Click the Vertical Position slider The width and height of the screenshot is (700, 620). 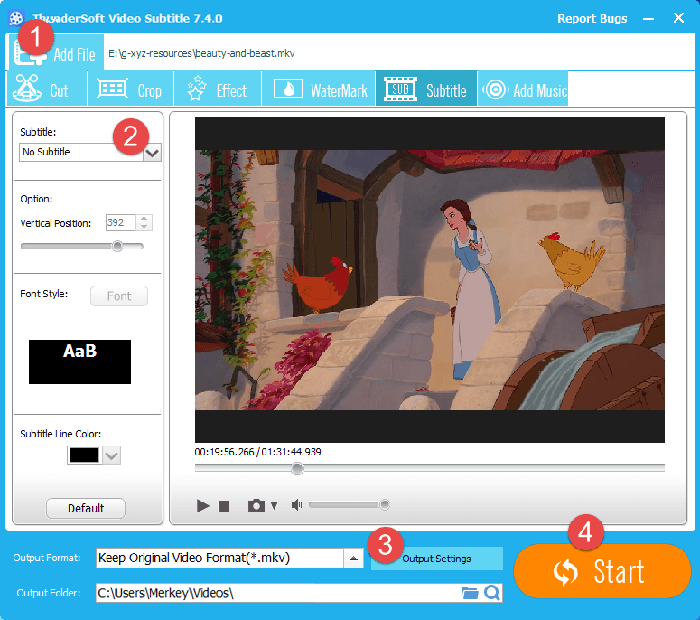click(x=82, y=246)
